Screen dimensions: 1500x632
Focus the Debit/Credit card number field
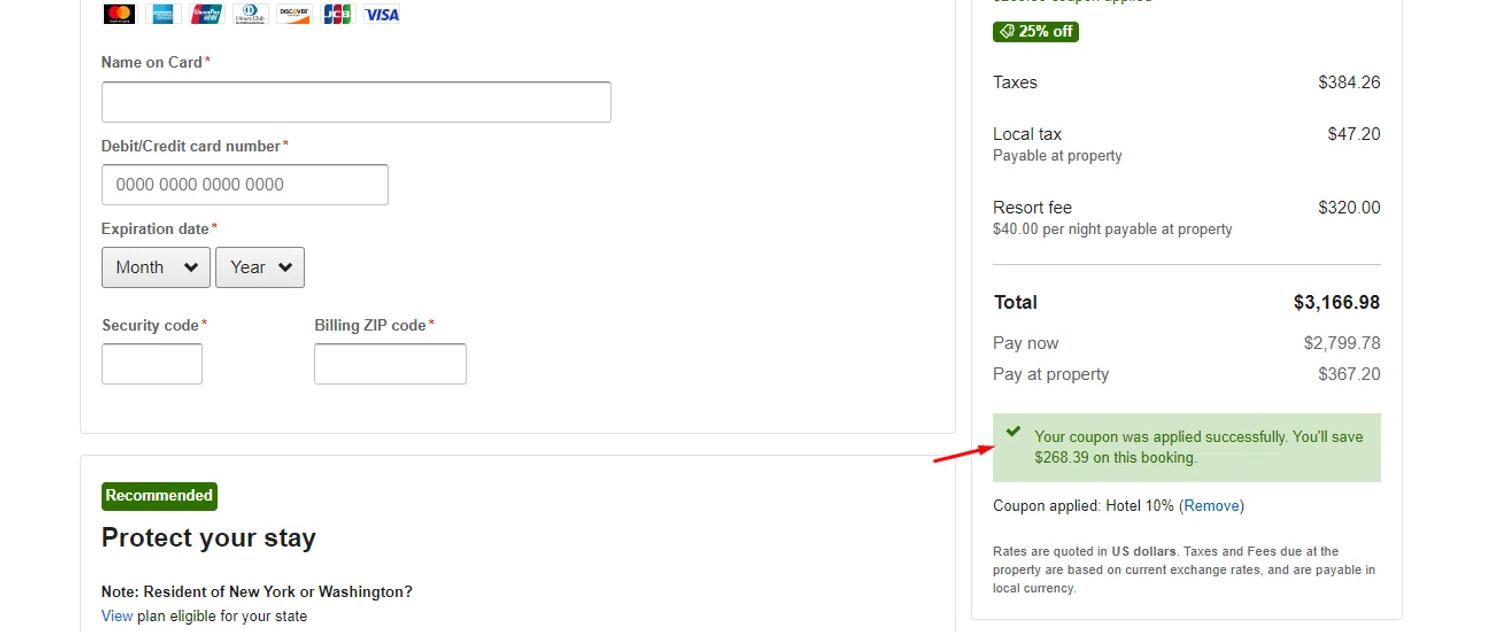pos(245,185)
